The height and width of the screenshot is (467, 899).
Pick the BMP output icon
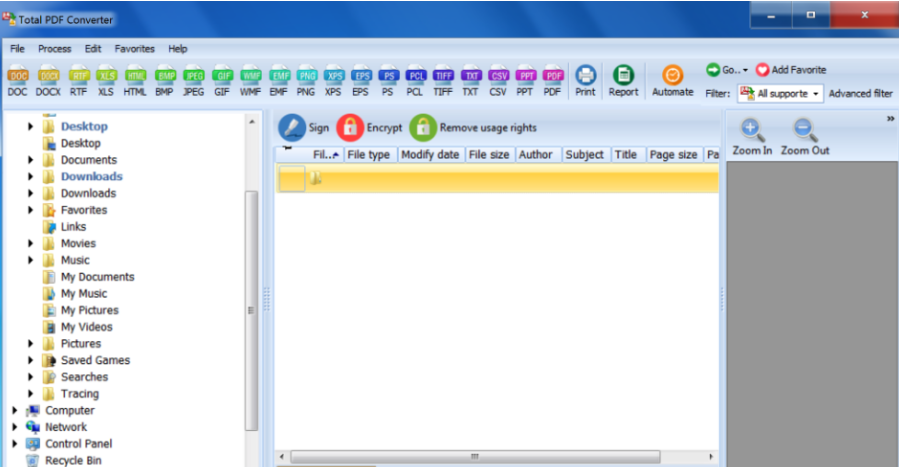pos(165,81)
